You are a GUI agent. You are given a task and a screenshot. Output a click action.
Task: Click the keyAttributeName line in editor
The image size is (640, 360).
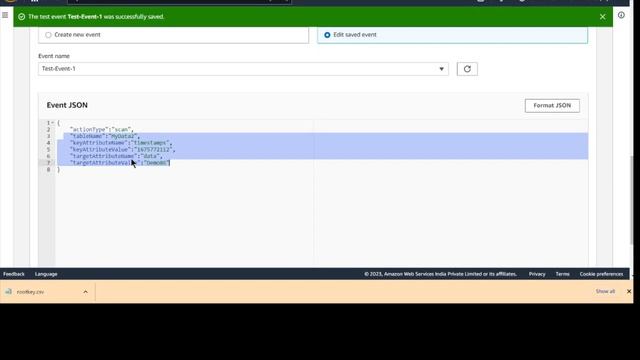(121, 143)
